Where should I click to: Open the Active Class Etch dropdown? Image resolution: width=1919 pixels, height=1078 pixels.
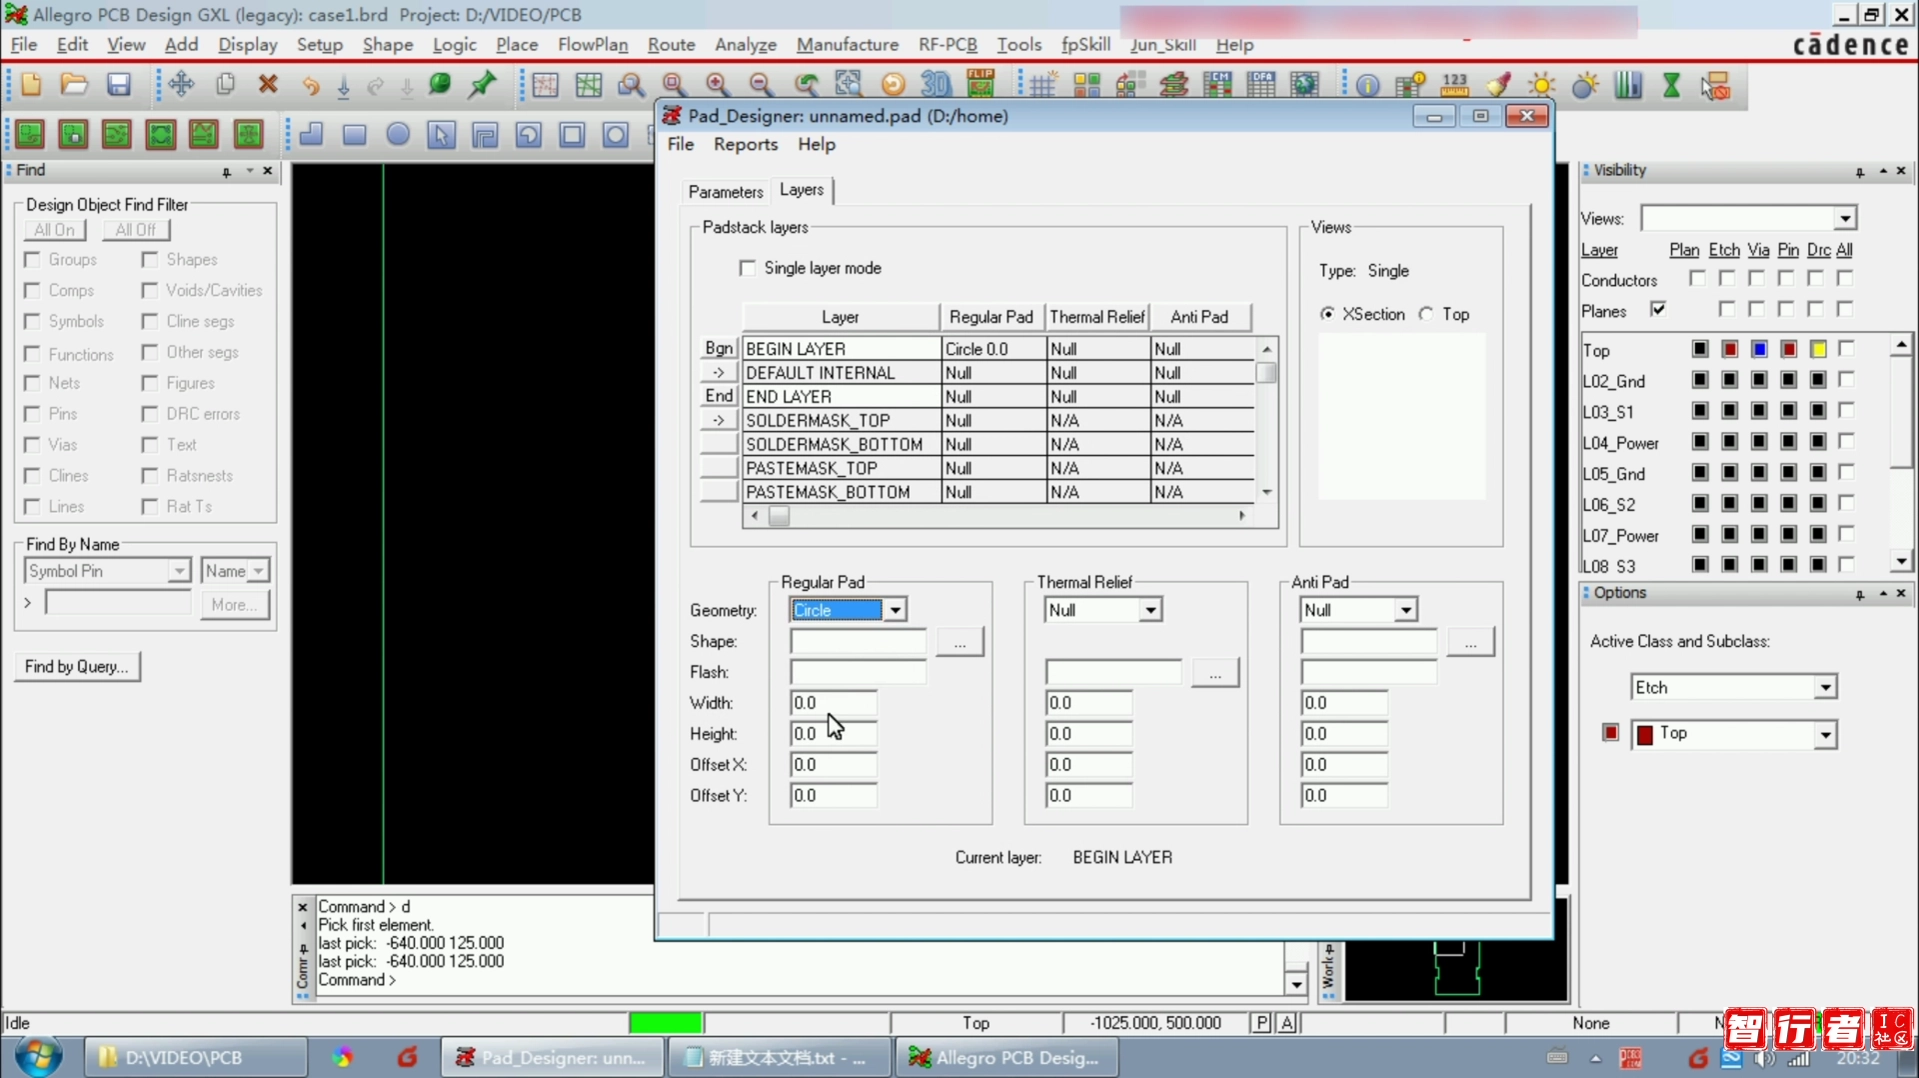point(1825,688)
